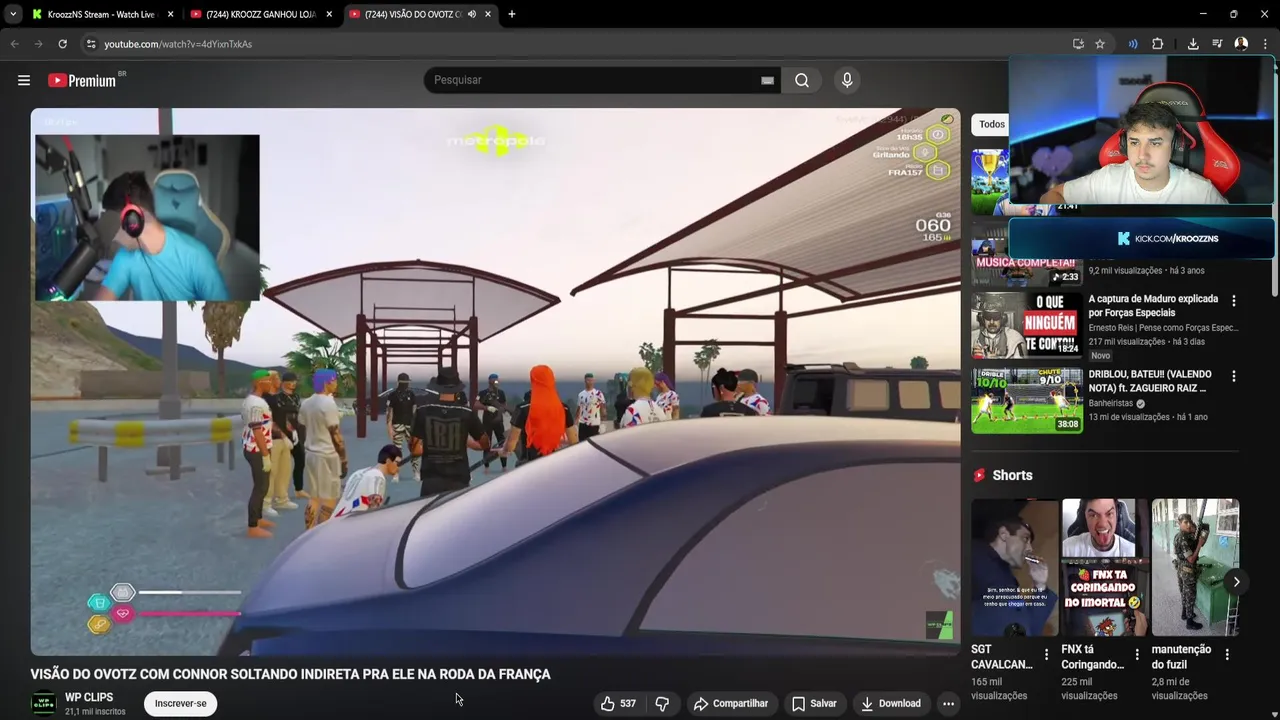Go back in browser history

coord(15,44)
